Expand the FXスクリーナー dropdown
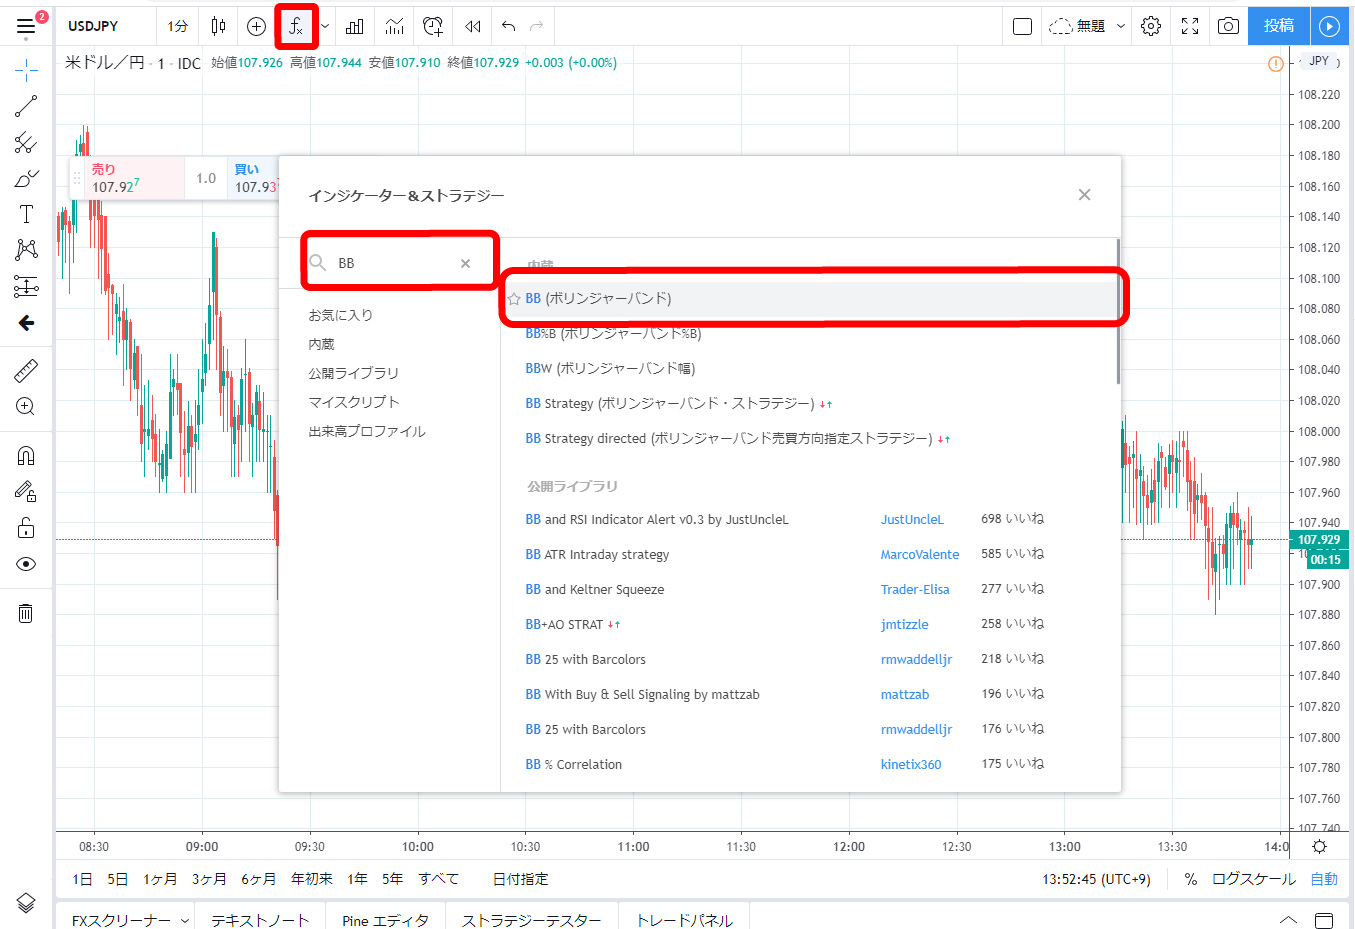Viewport: 1355px width, 929px height. pos(185,920)
